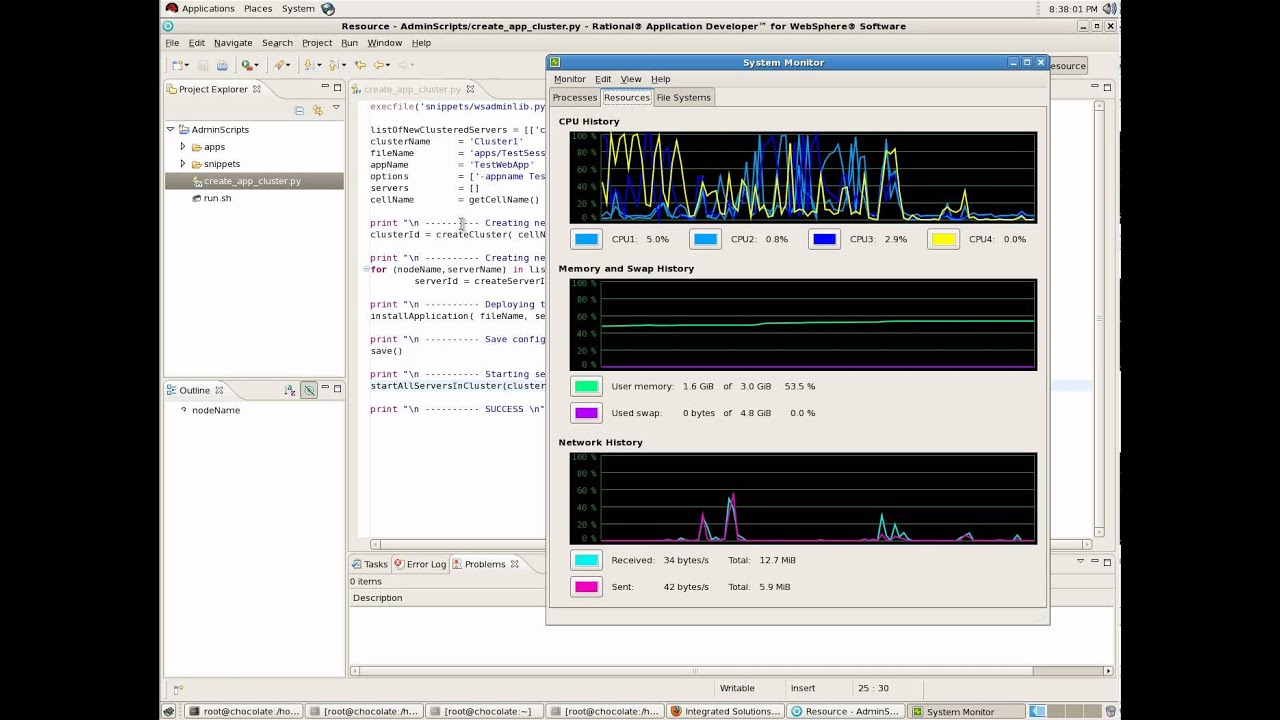Click the Print toolbar icon
Screen dimensions: 1280x720
[x=222, y=65]
